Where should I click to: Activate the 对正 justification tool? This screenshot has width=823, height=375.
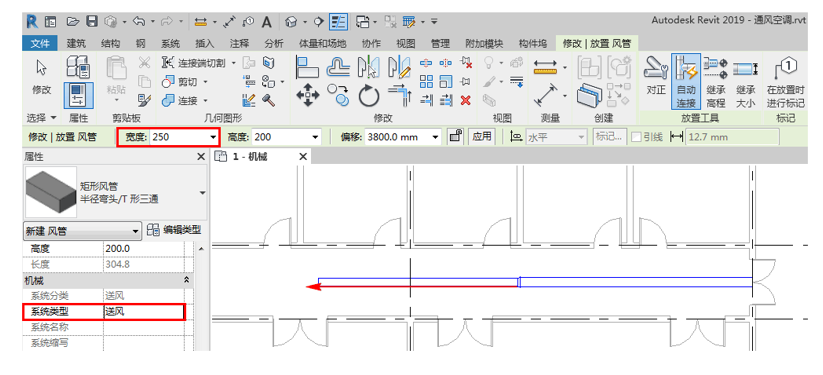pyautogui.click(x=655, y=80)
